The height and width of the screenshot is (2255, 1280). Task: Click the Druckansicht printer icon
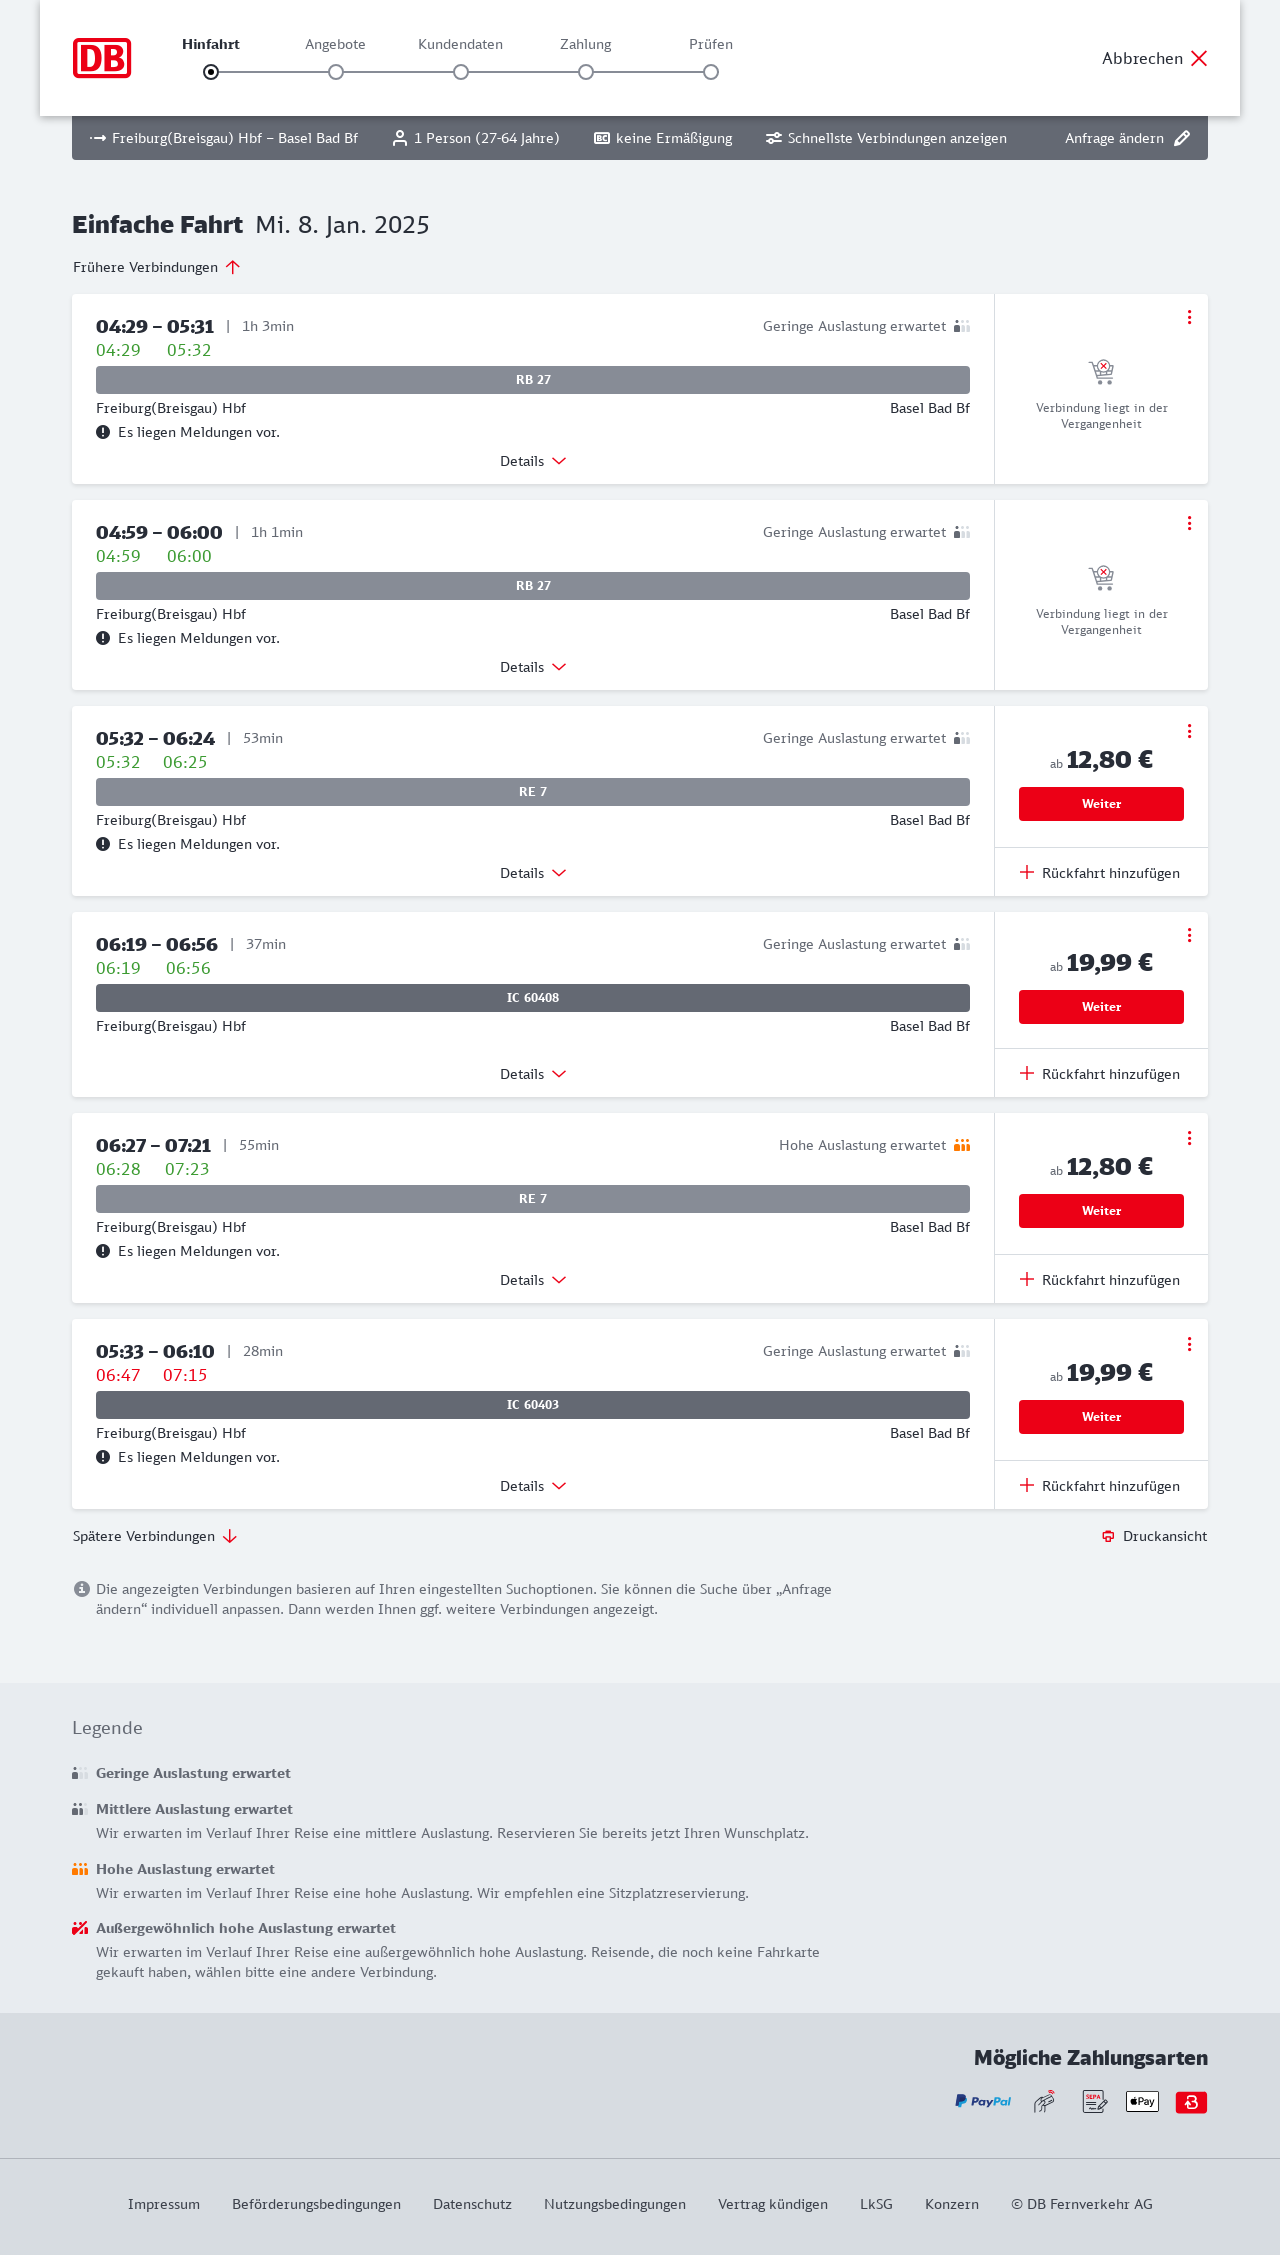pyautogui.click(x=1108, y=1536)
